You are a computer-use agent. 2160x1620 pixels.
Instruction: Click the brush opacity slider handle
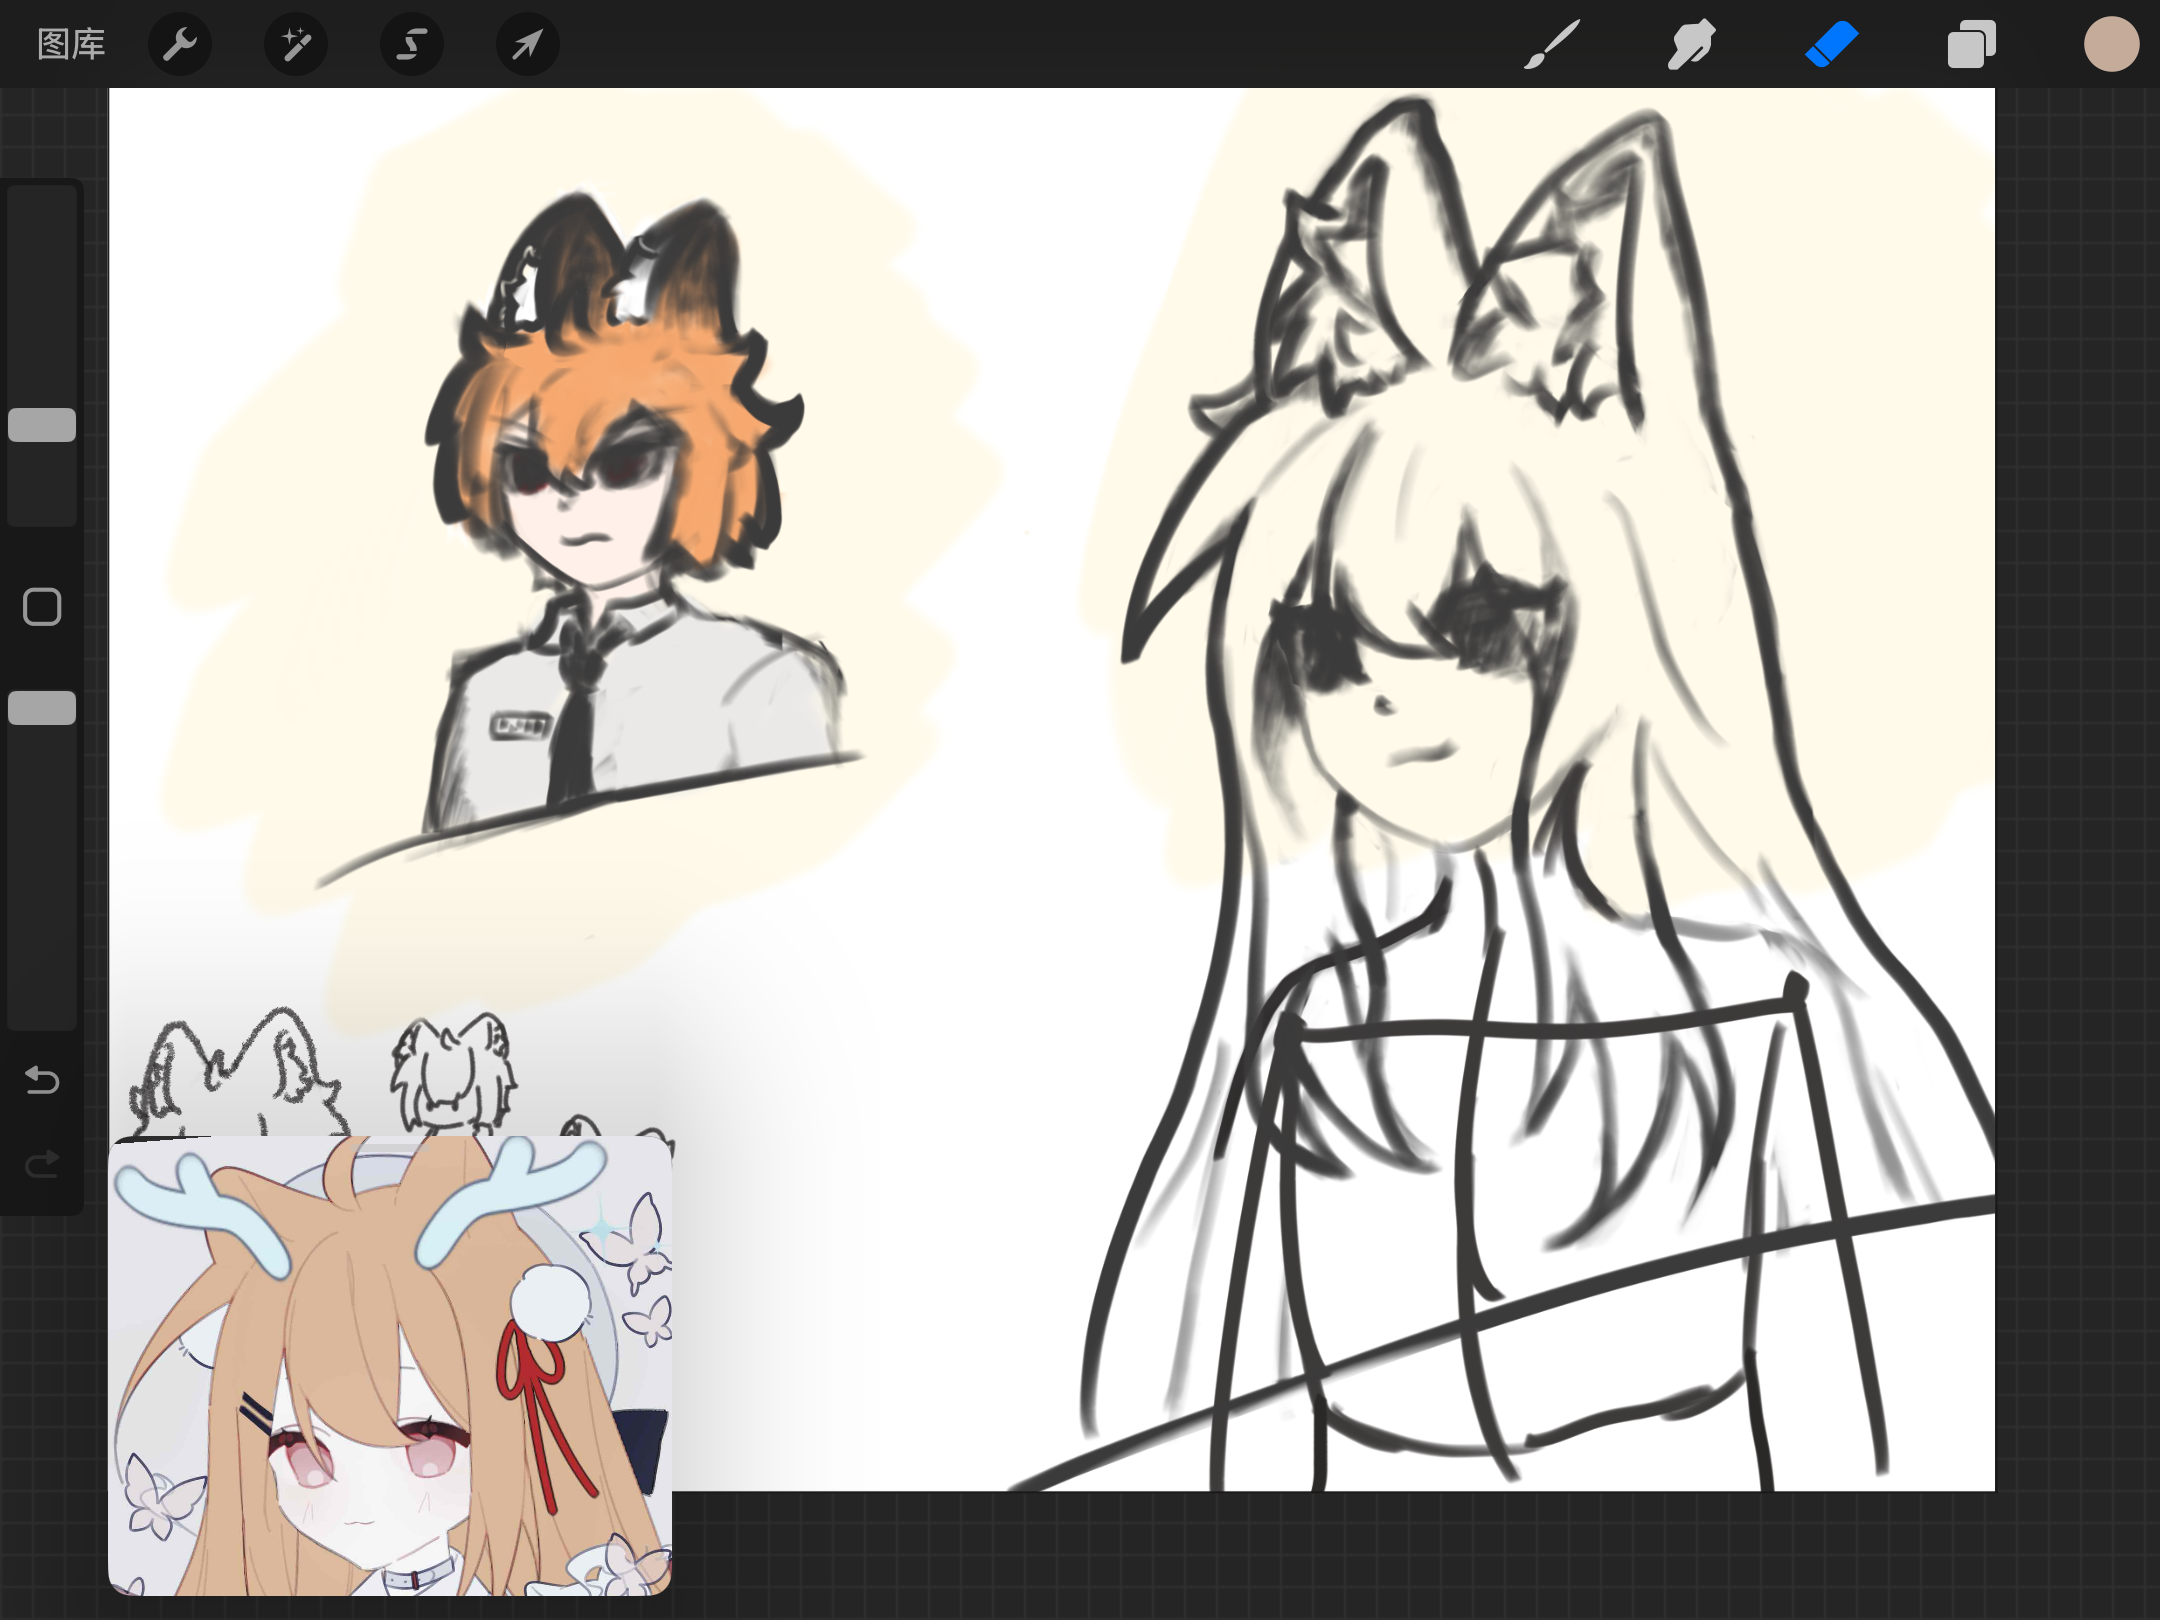pos(42,708)
